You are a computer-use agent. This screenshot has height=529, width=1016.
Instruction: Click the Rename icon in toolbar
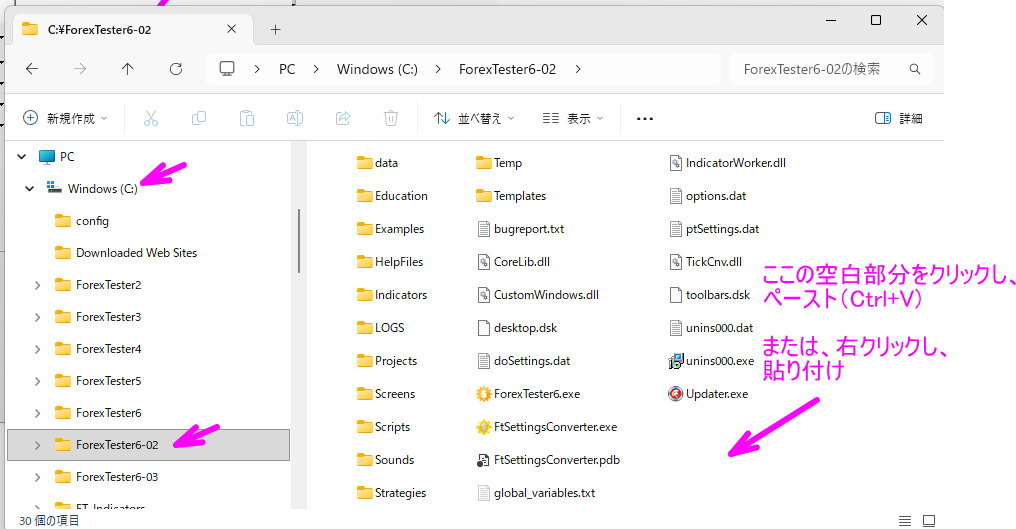point(295,118)
